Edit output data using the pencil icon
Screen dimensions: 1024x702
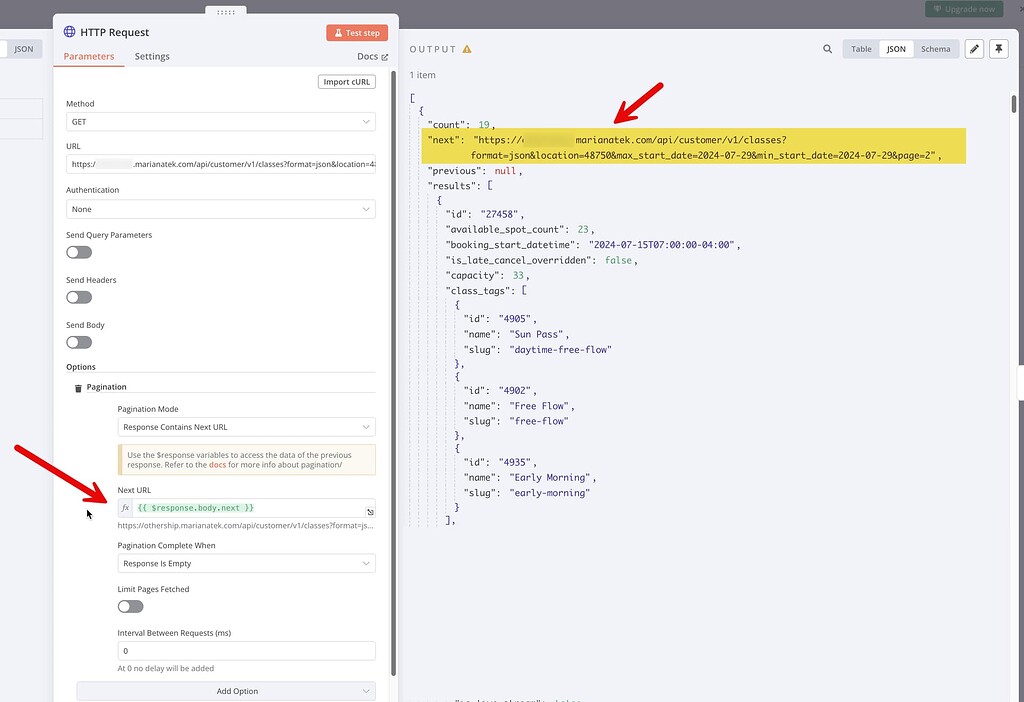[974, 48]
